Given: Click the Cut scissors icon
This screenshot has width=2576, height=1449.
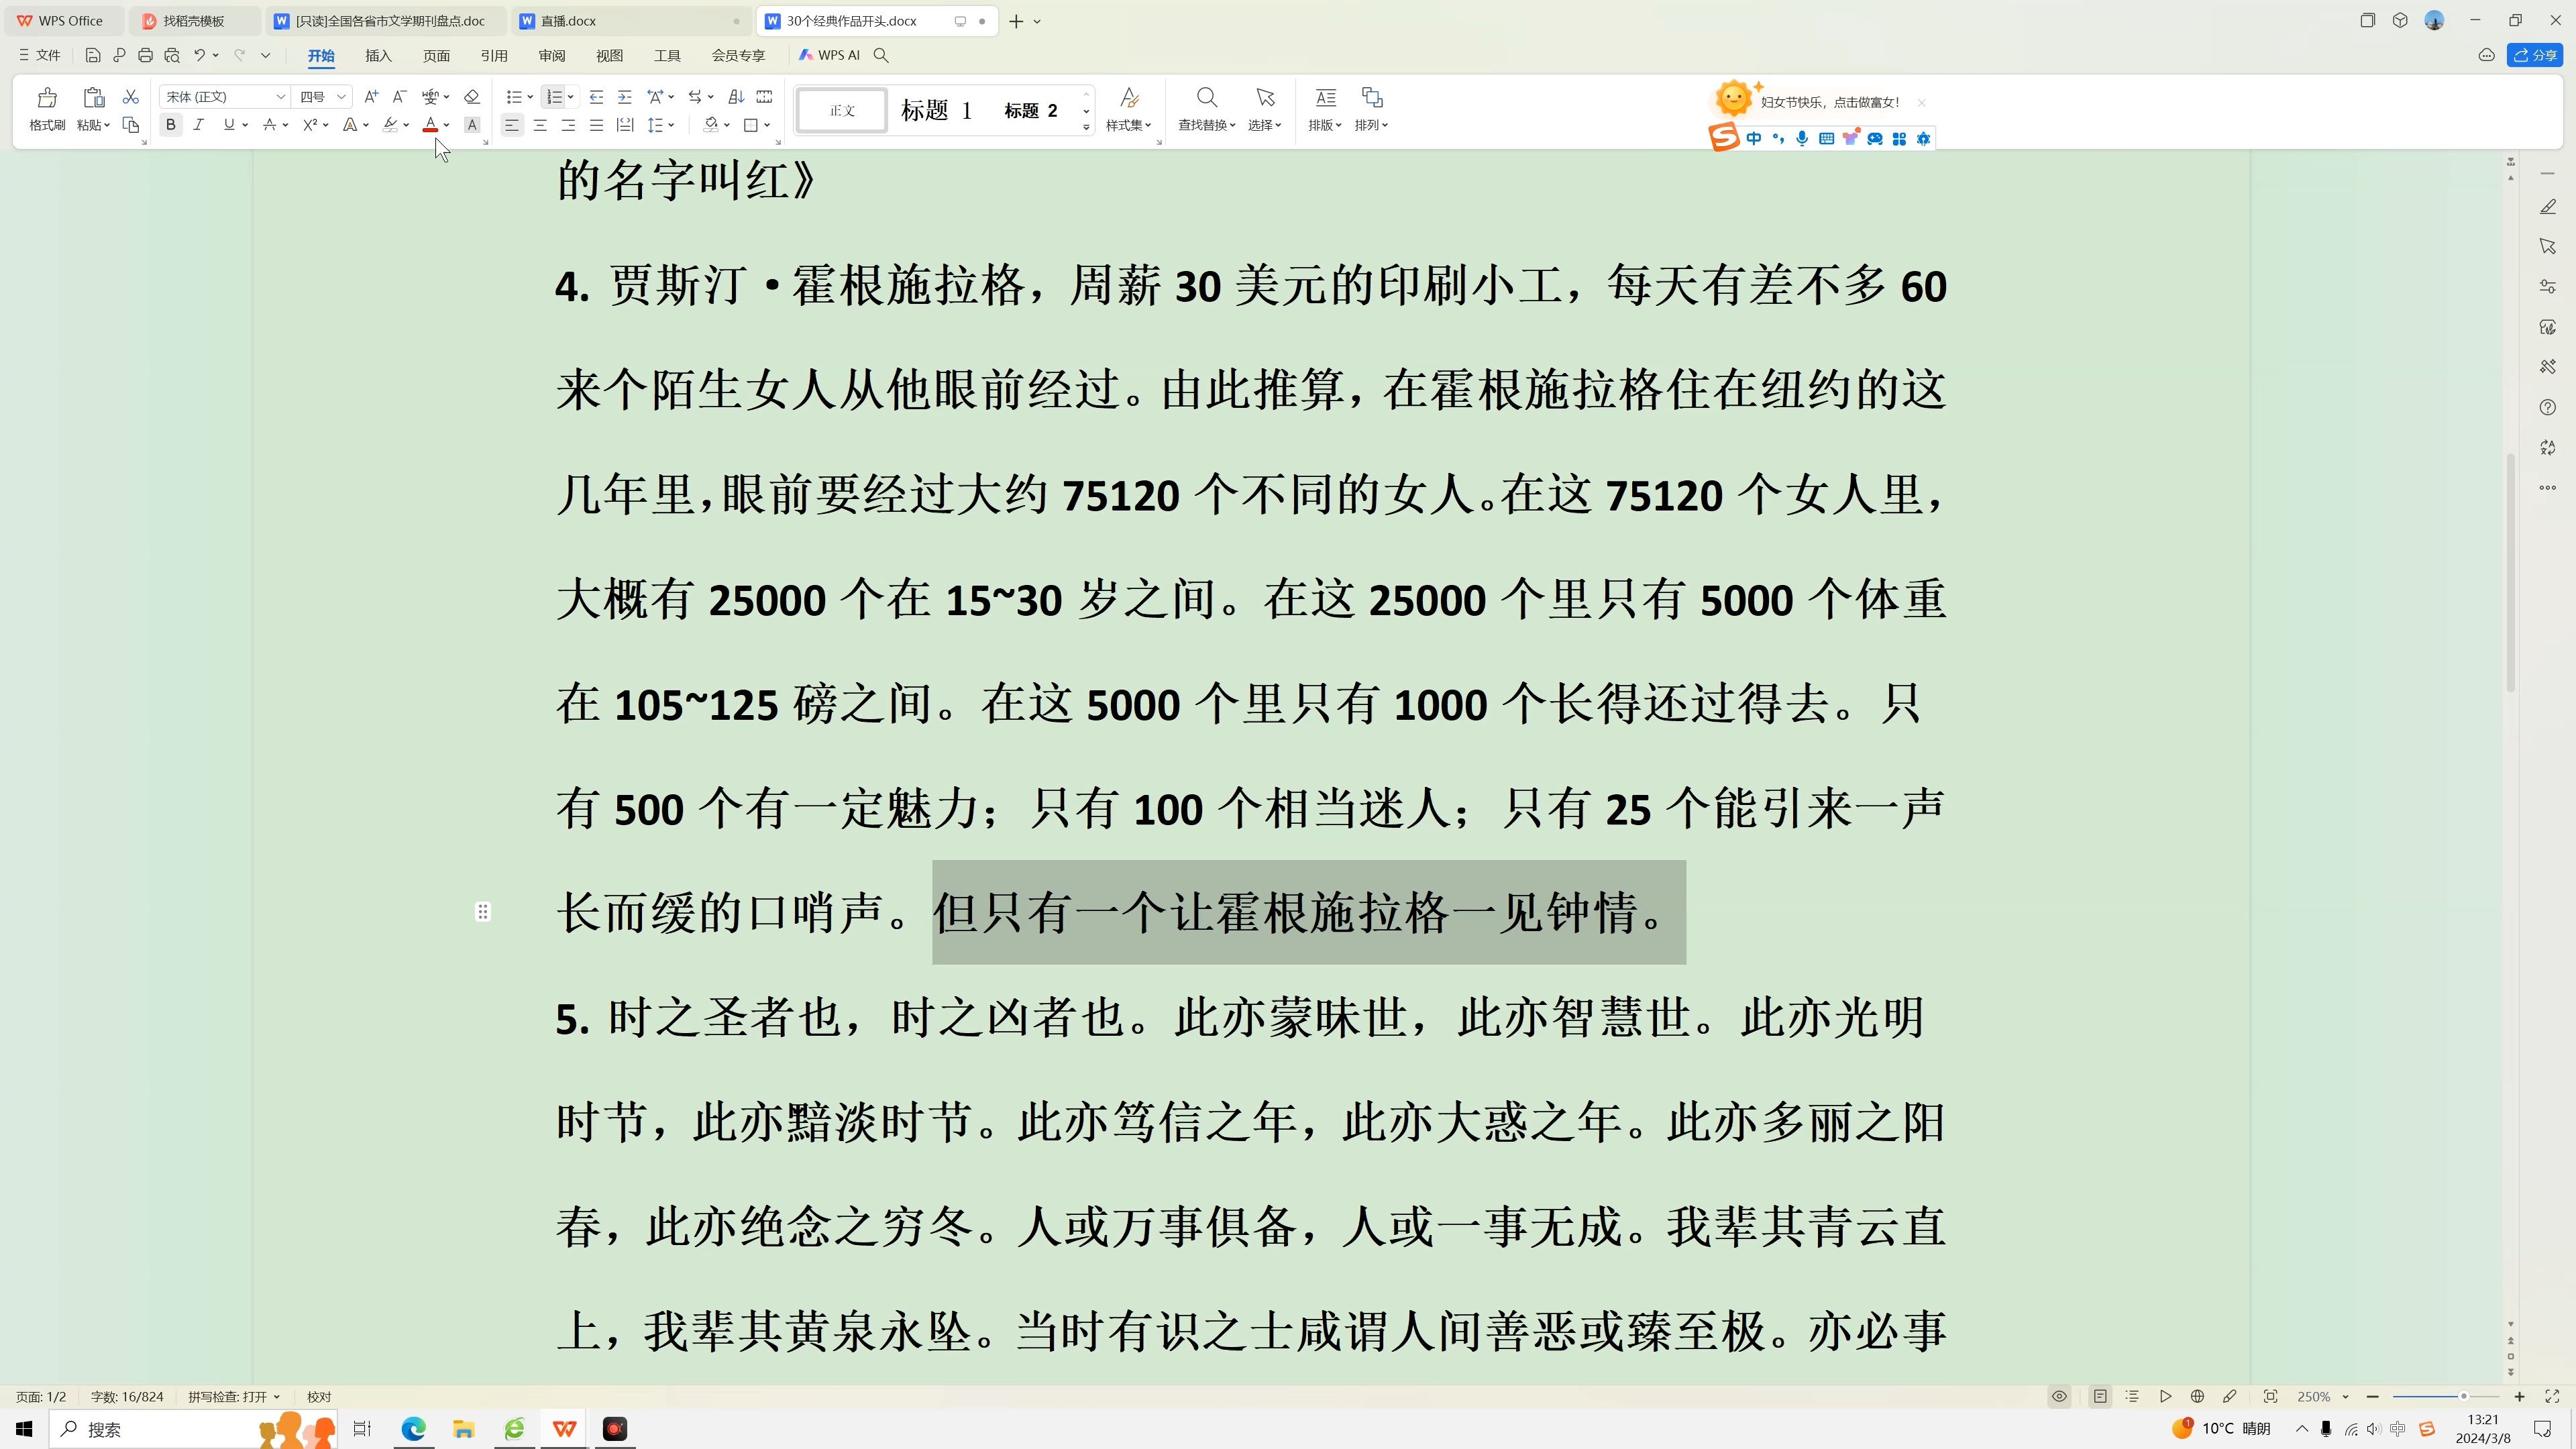Looking at the screenshot, I should click(x=130, y=97).
